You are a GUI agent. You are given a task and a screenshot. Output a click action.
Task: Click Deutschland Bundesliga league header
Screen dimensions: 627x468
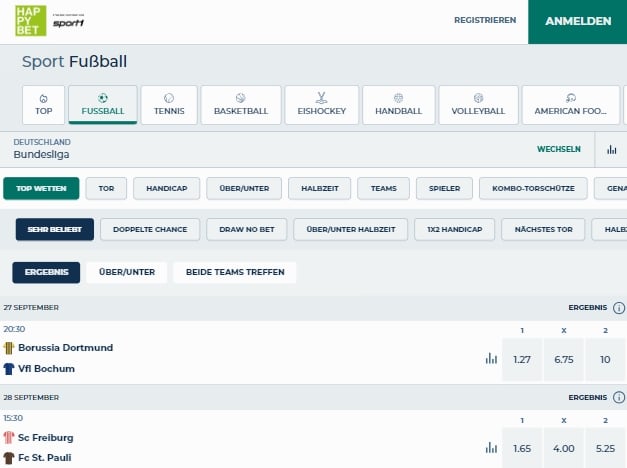pos(42,149)
